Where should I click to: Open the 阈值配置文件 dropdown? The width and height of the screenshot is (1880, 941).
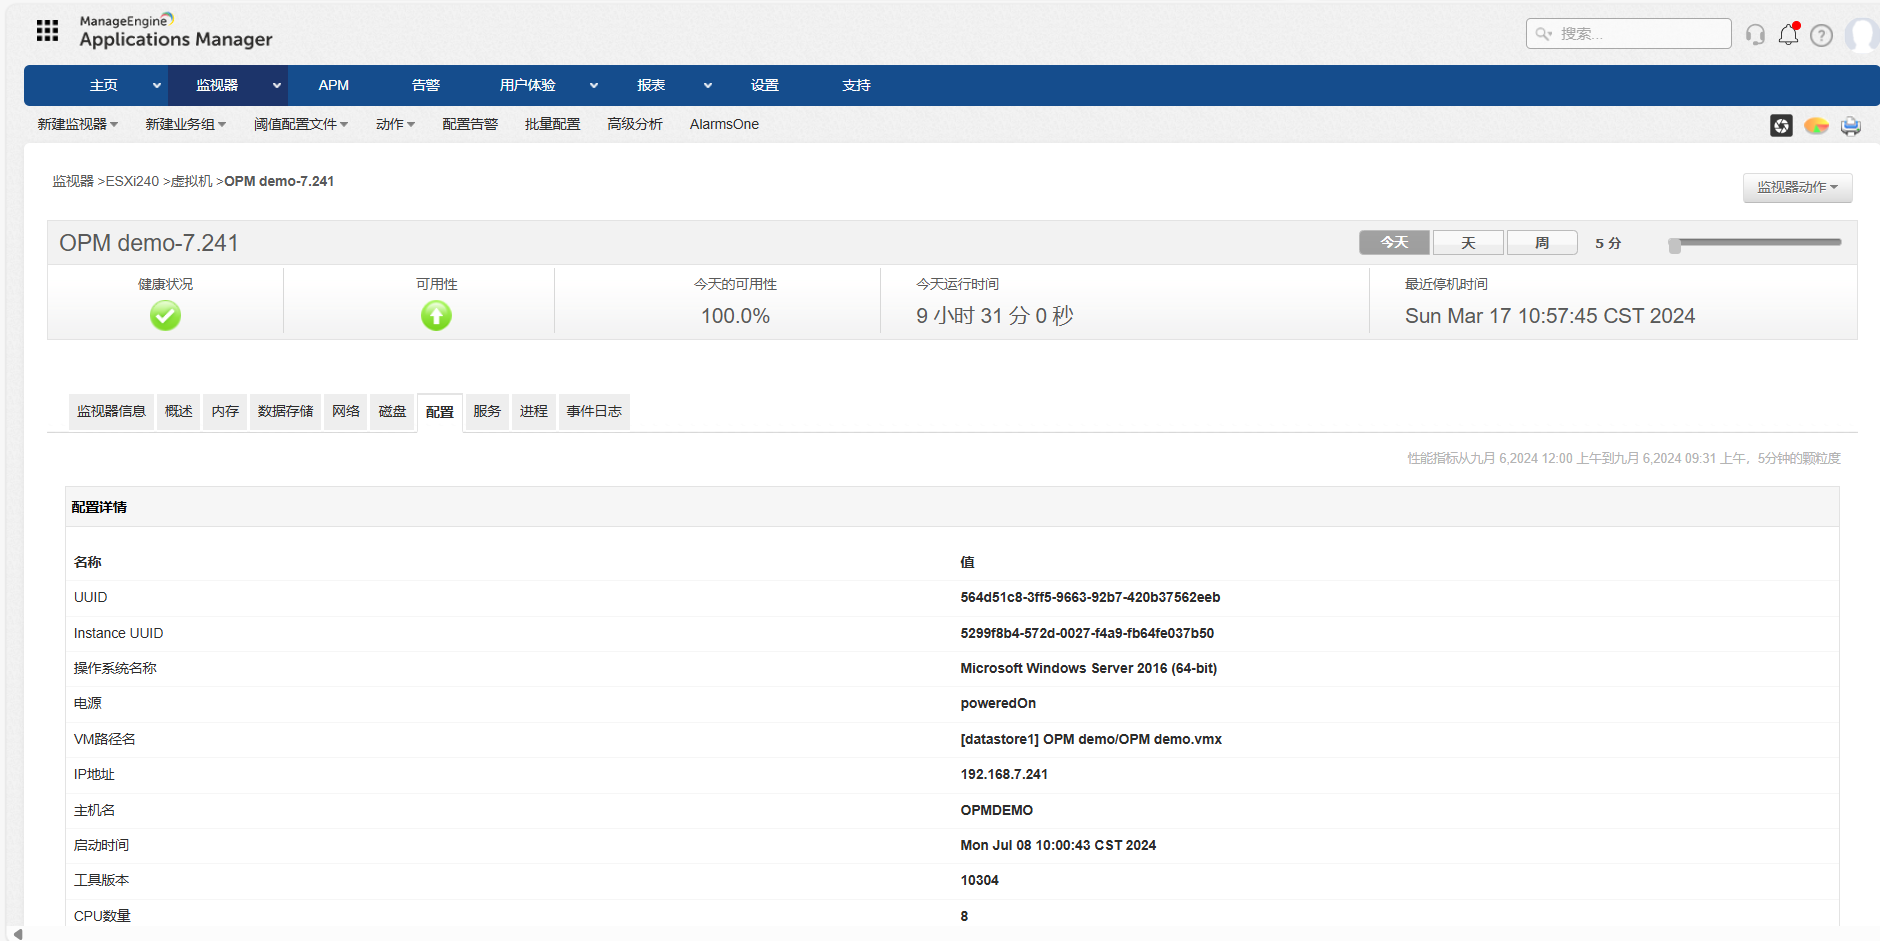[x=300, y=124]
